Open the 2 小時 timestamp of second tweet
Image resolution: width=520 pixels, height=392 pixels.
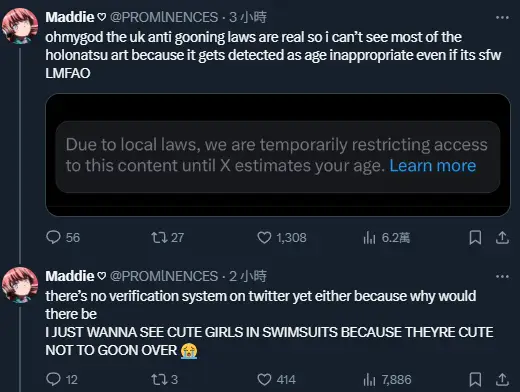click(248, 276)
